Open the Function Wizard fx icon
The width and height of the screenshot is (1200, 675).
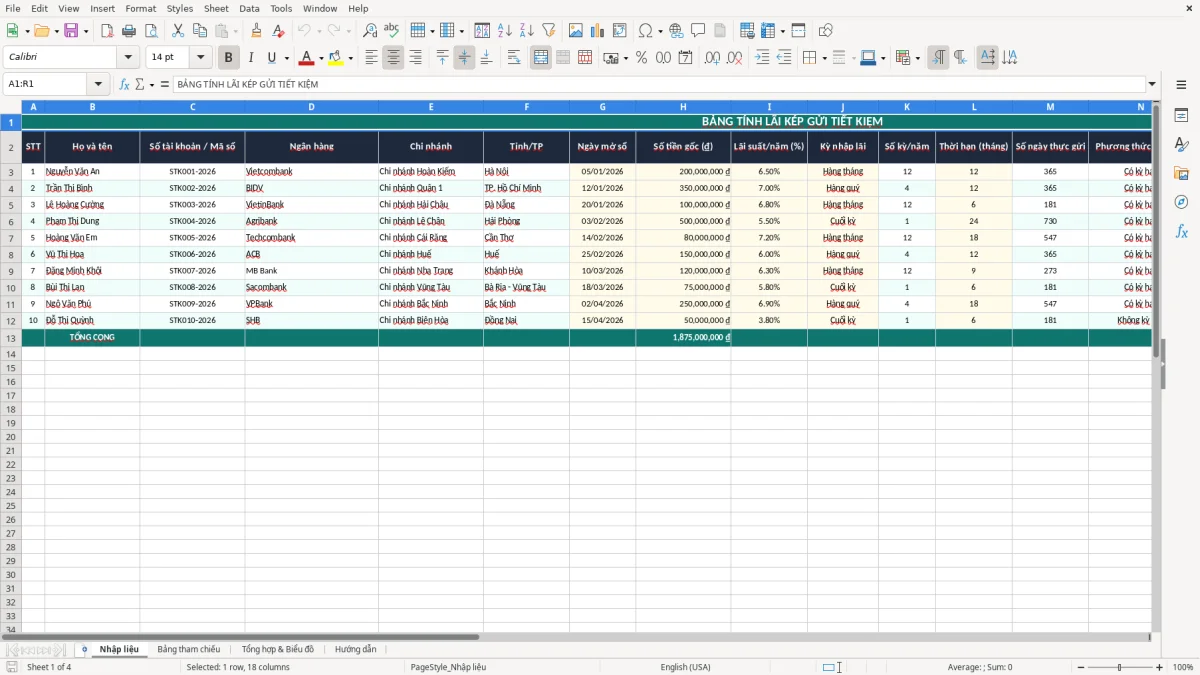[x=125, y=84]
